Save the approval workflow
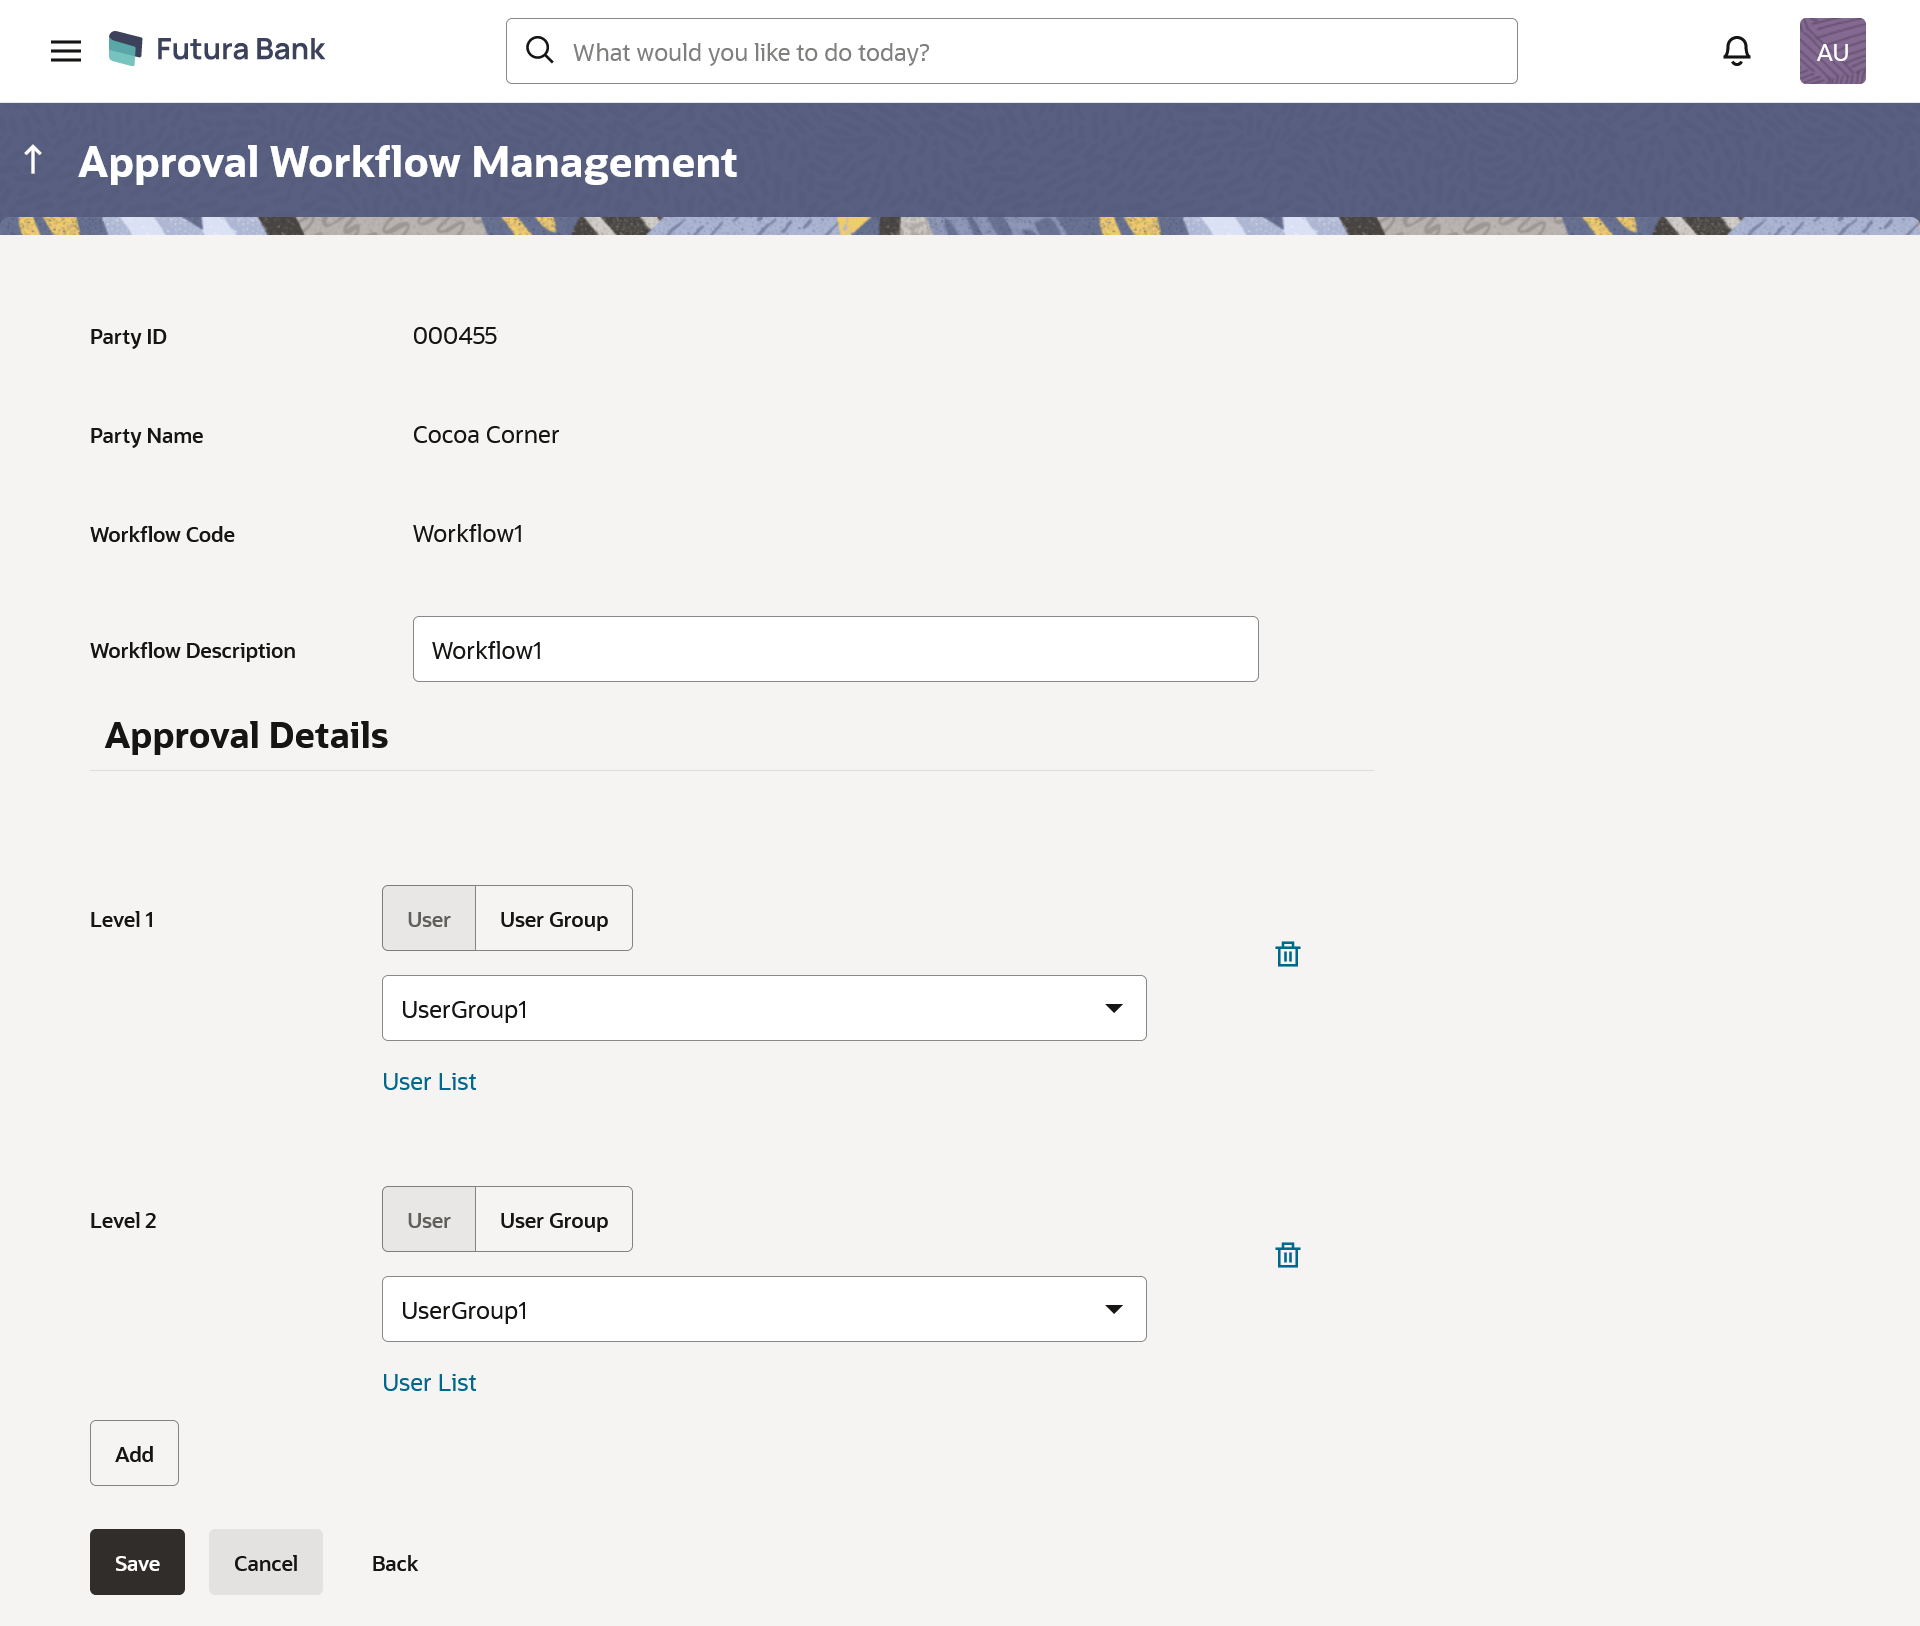The width and height of the screenshot is (1920, 1626). 137,1563
